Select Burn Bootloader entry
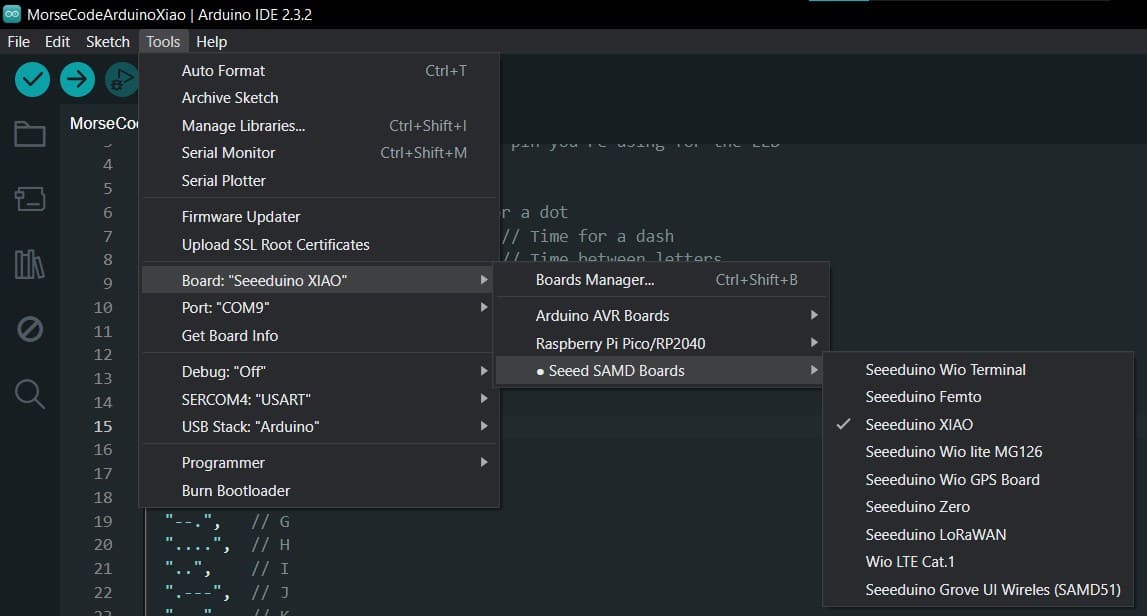 320,491
